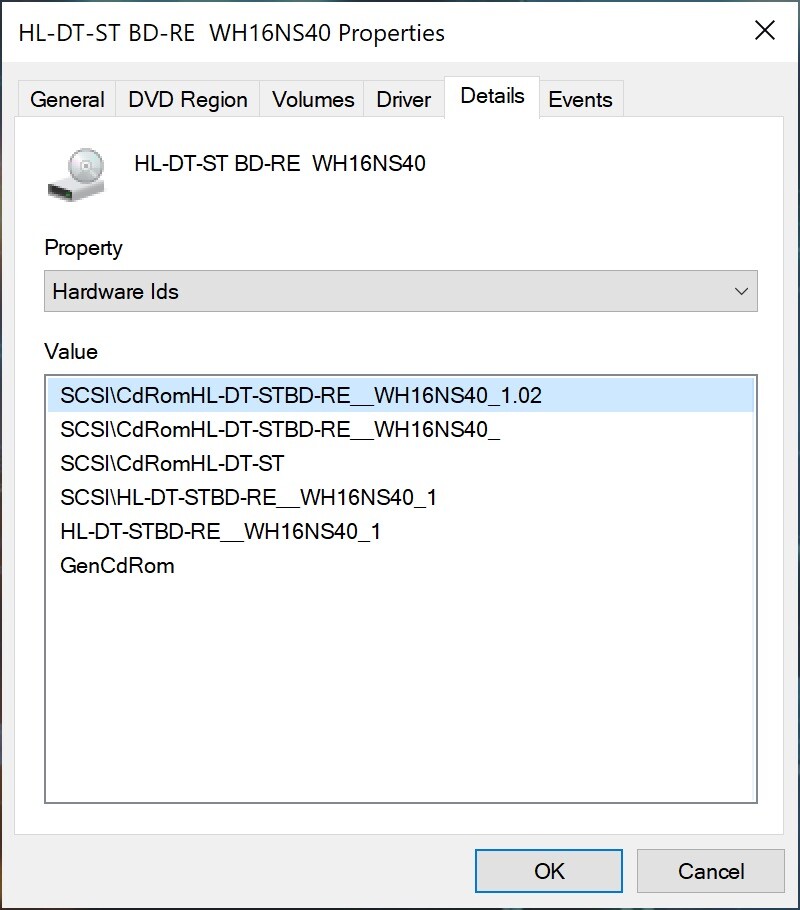
Task: Select value SCSI\HL-DT-STBD-RE__WH16NS40_1
Action: [x=401, y=497]
